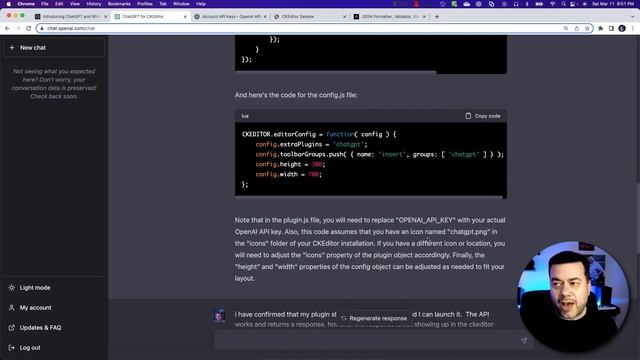Open the Chrome application menu
640x360 pixels.
[26, 4]
